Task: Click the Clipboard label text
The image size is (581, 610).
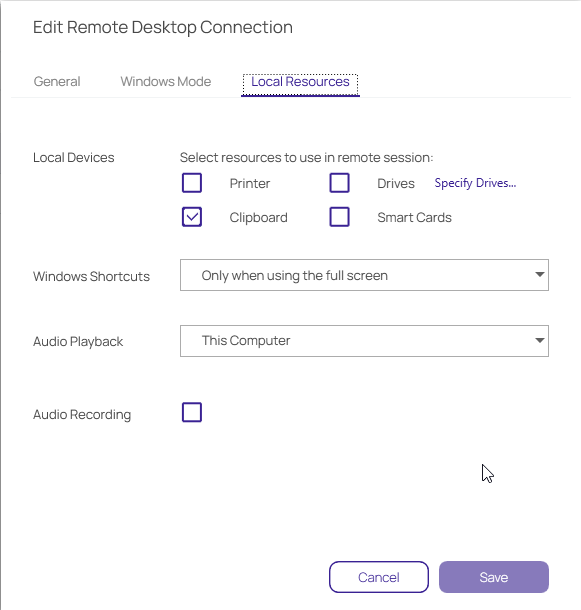Action: [x=258, y=217]
